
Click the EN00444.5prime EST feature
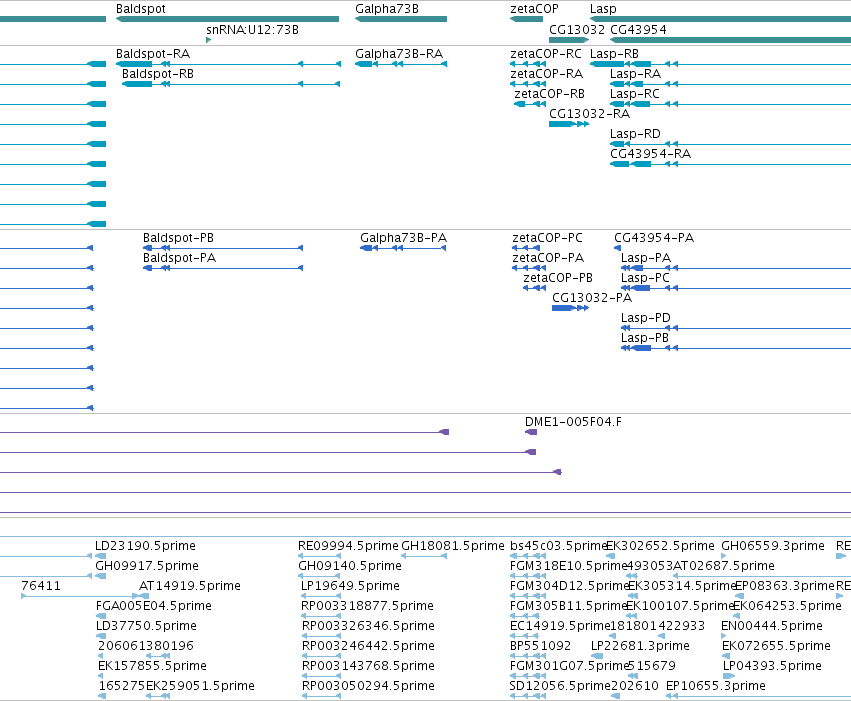pyautogui.click(x=723, y=636)
